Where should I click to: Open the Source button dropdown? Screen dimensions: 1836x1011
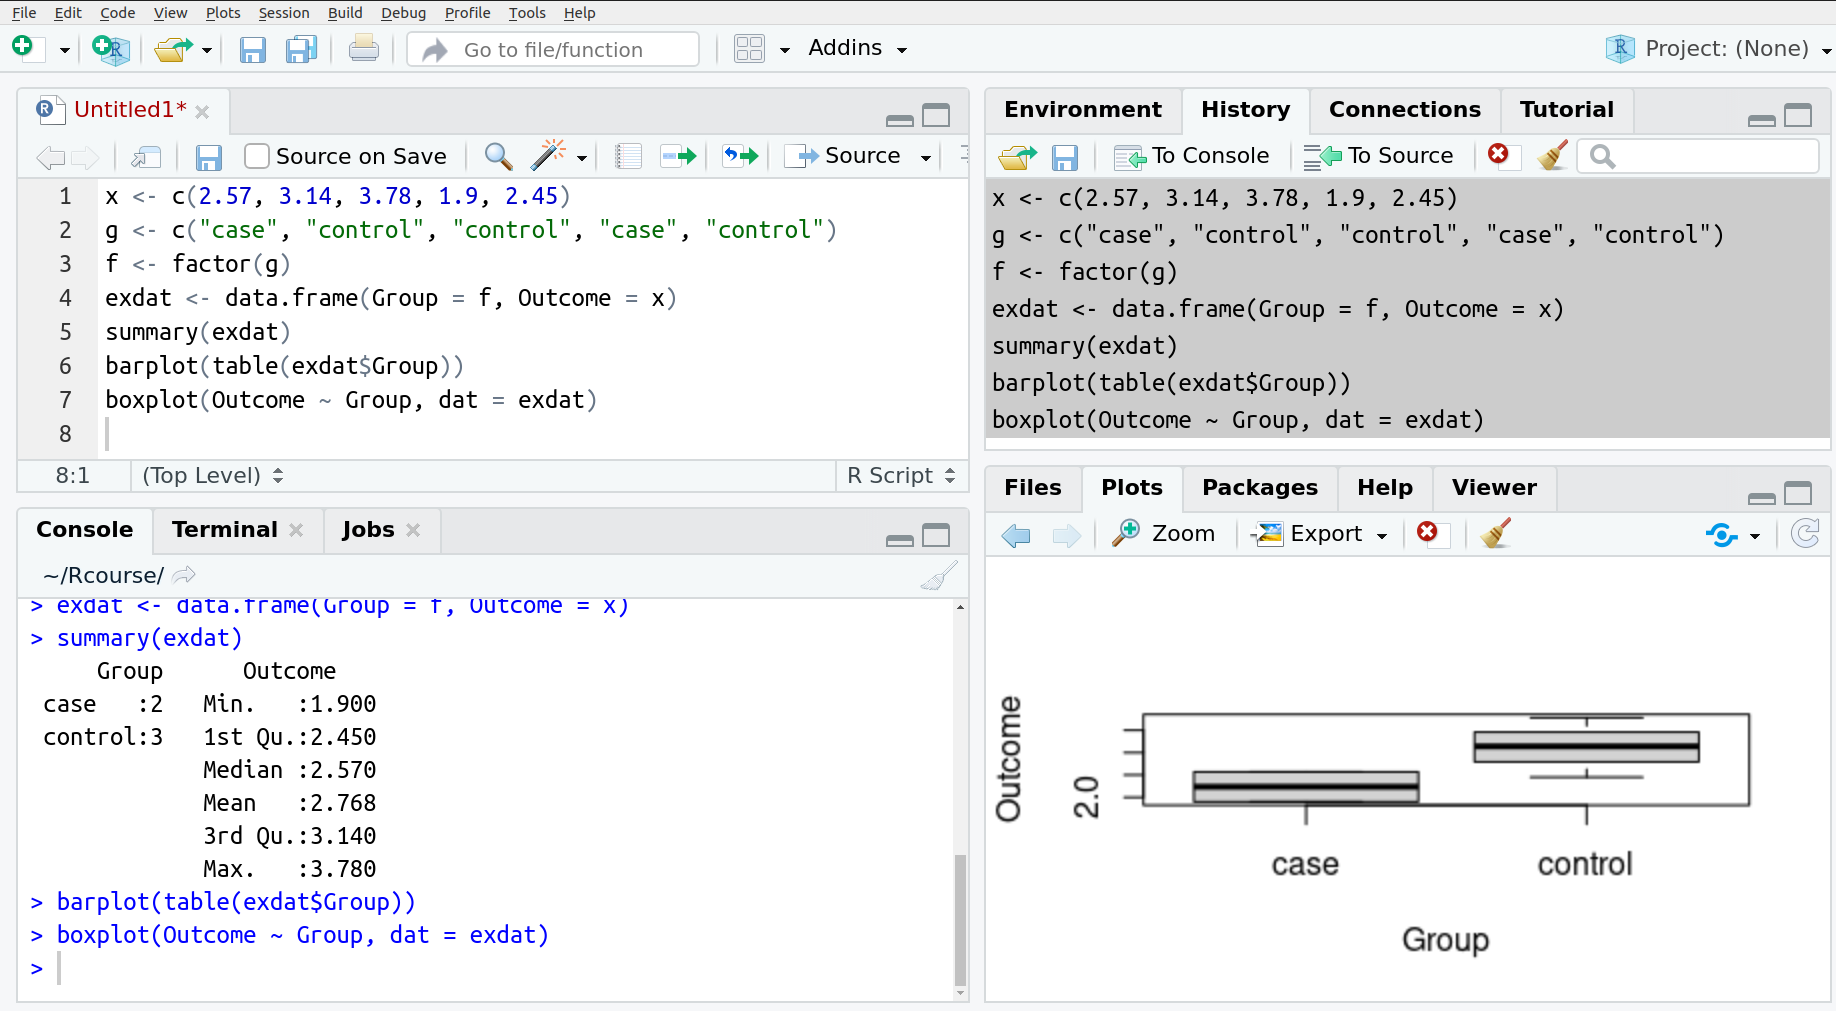tap(926, 156)
